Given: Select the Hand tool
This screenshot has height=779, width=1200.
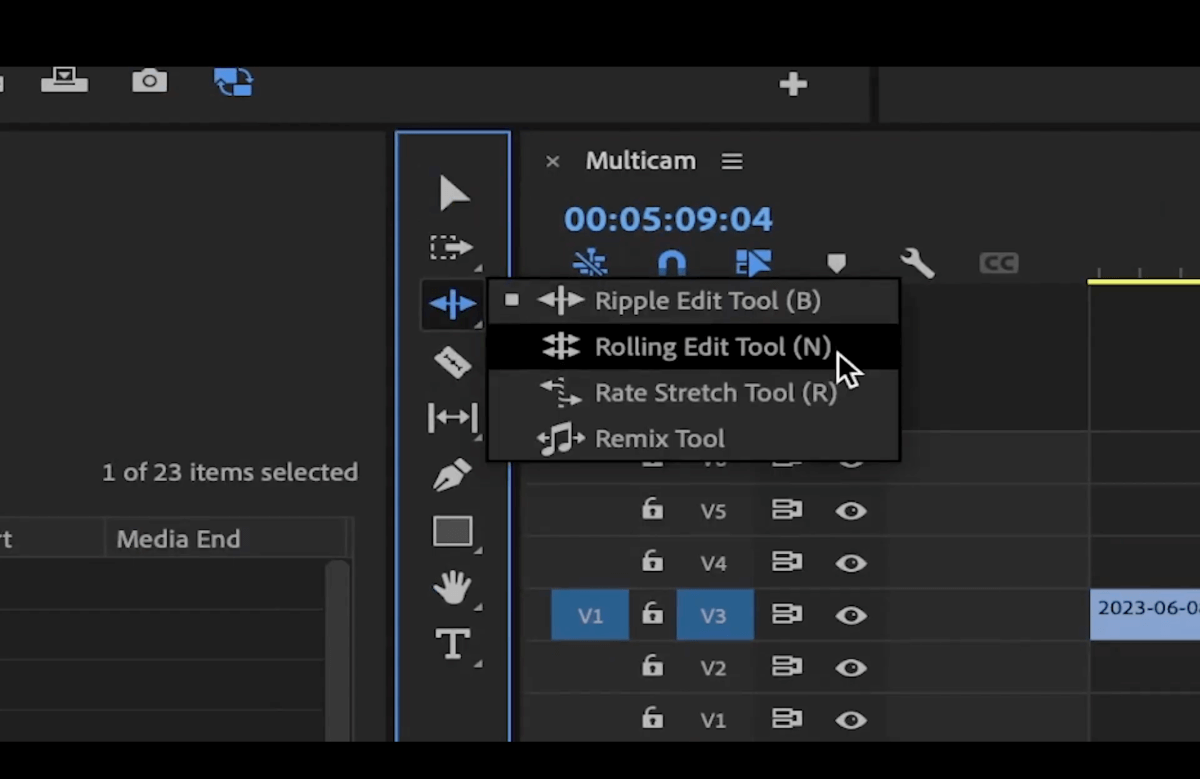Looking at the screenshot, I should (453, 587).
